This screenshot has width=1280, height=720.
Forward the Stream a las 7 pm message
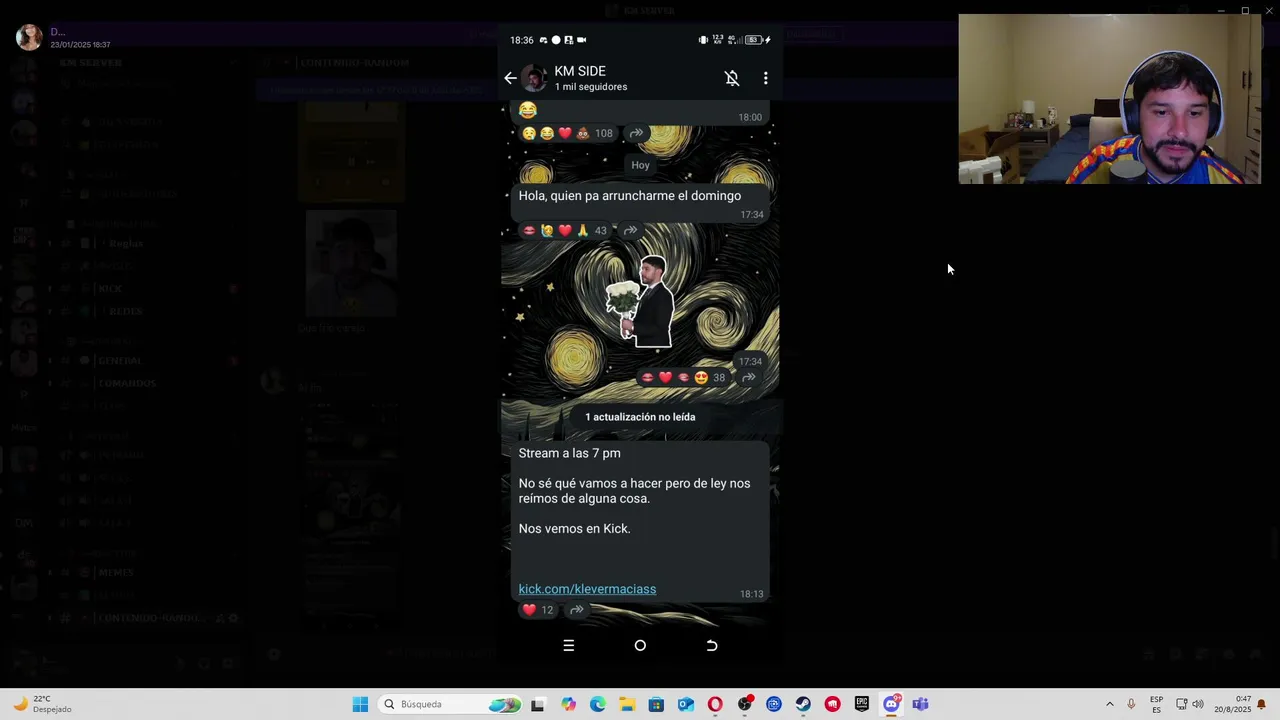click(577, 610)
